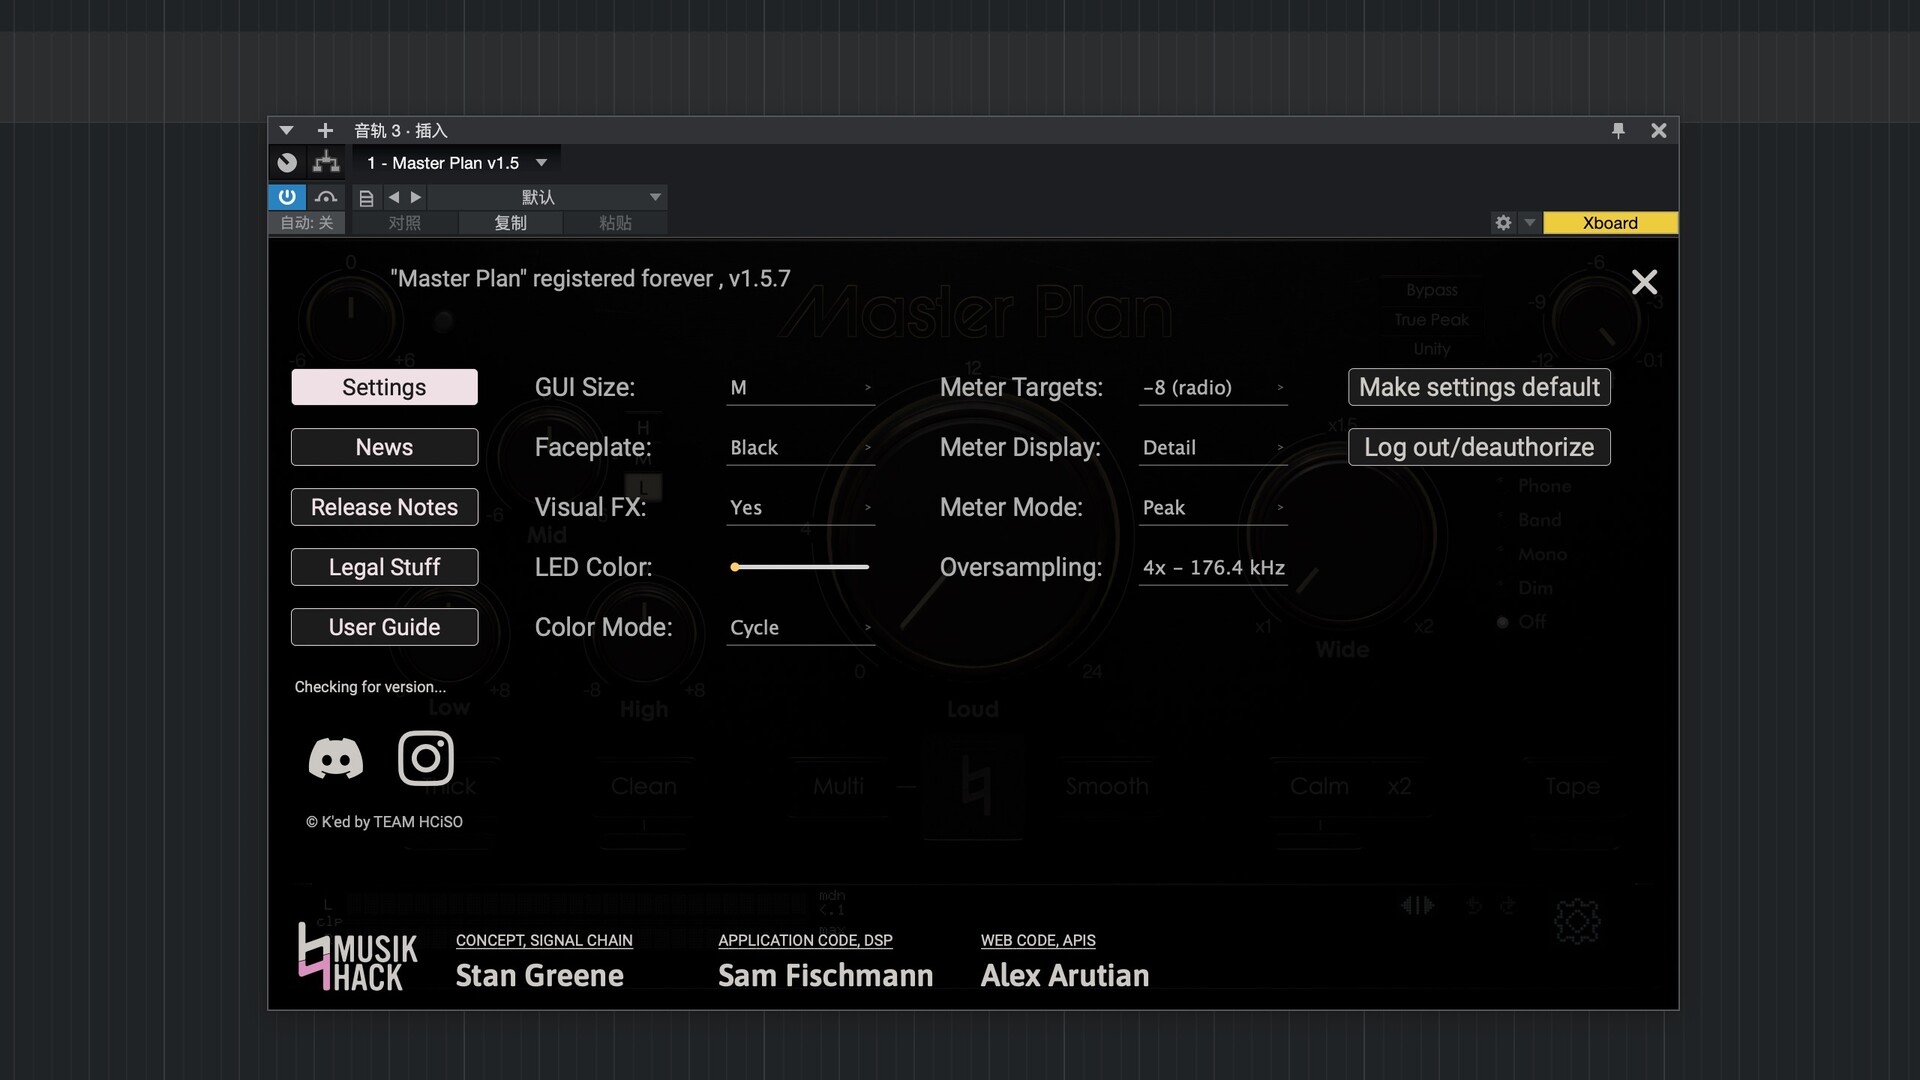Open the Meter Mode Peak dropdown
The image size is (1920, 1080).
click(x=1213, y=507)
